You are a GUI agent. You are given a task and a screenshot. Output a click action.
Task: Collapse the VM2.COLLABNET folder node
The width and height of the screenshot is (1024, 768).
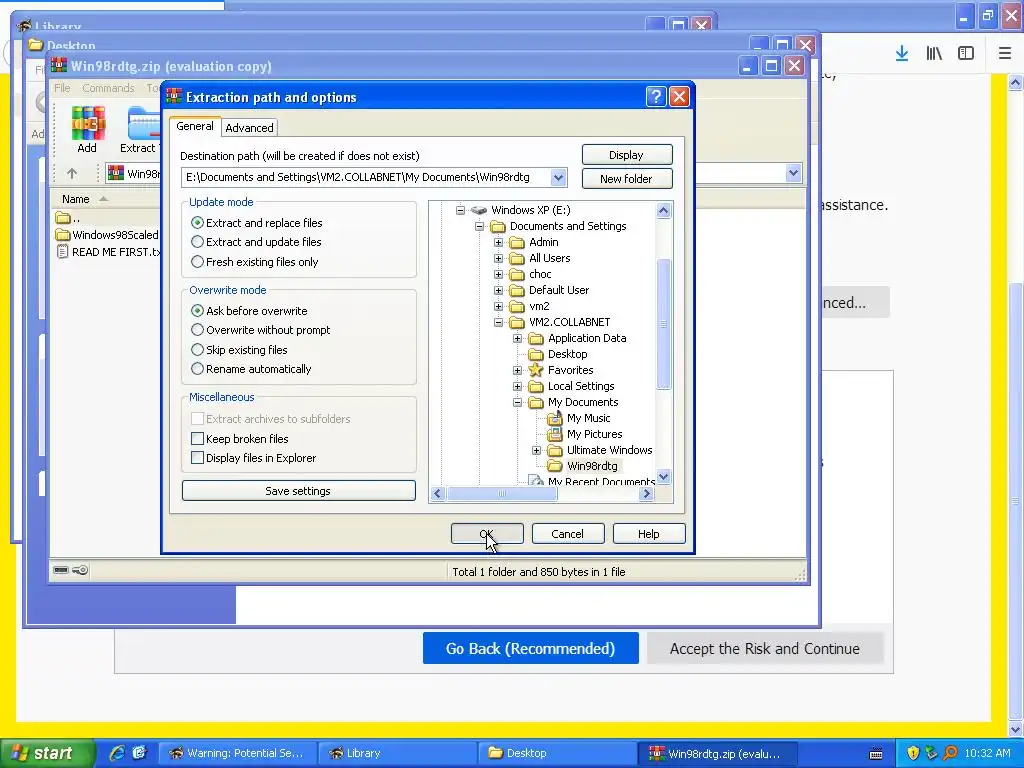(498, 322)
